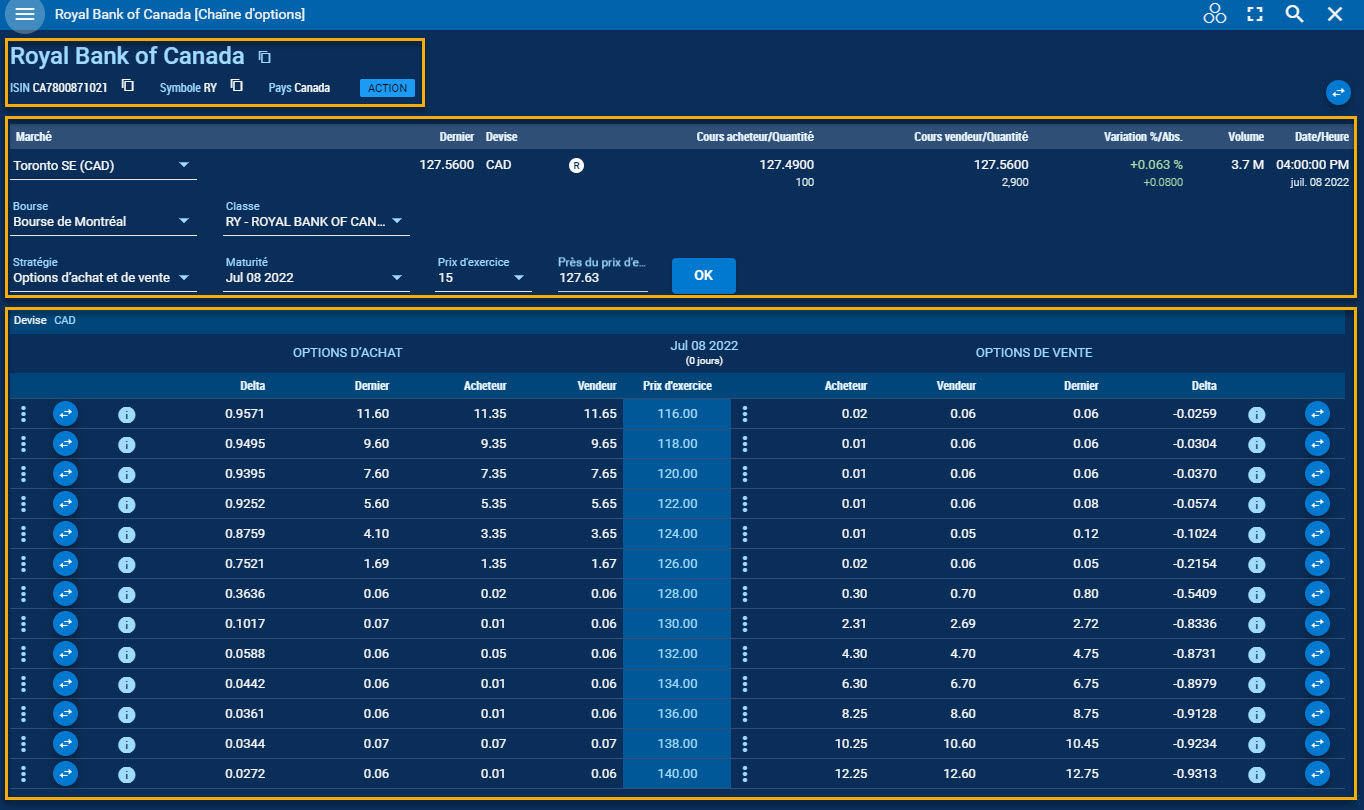
Task: Copy the ISIN CA7800871021 code
Action: point(127,86)
